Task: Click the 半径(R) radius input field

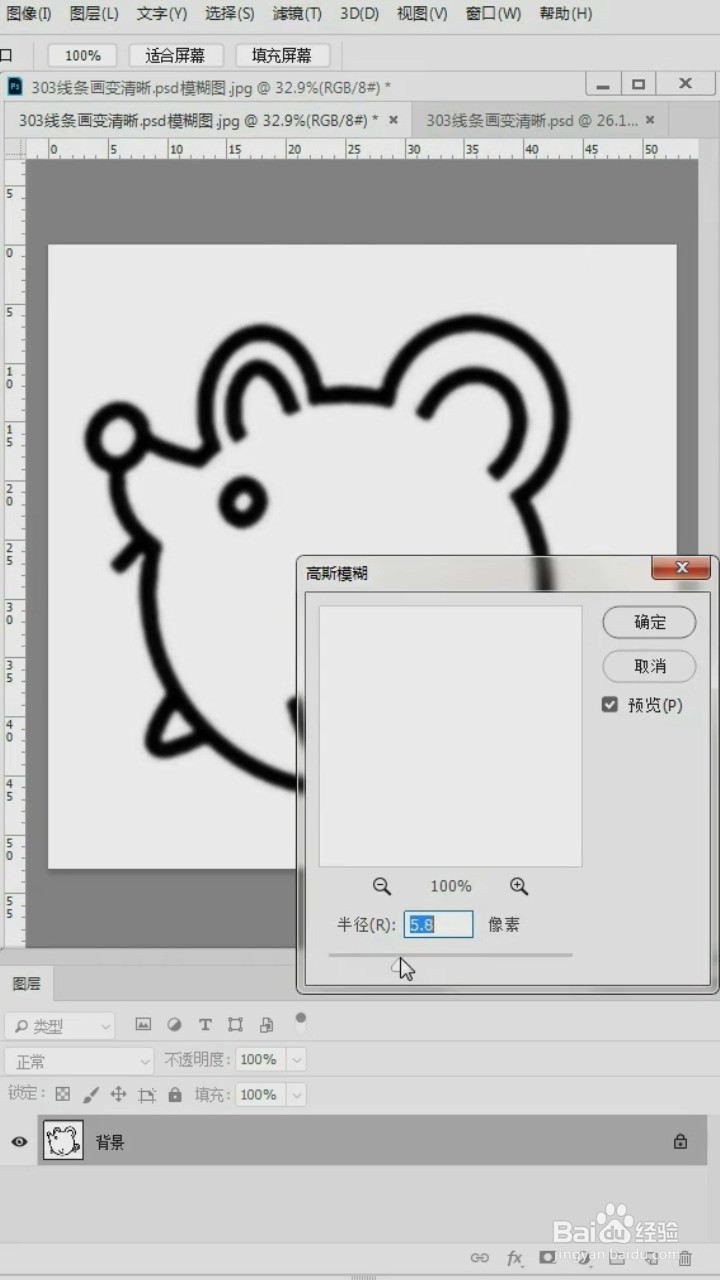Action: (x=438, y=924)
